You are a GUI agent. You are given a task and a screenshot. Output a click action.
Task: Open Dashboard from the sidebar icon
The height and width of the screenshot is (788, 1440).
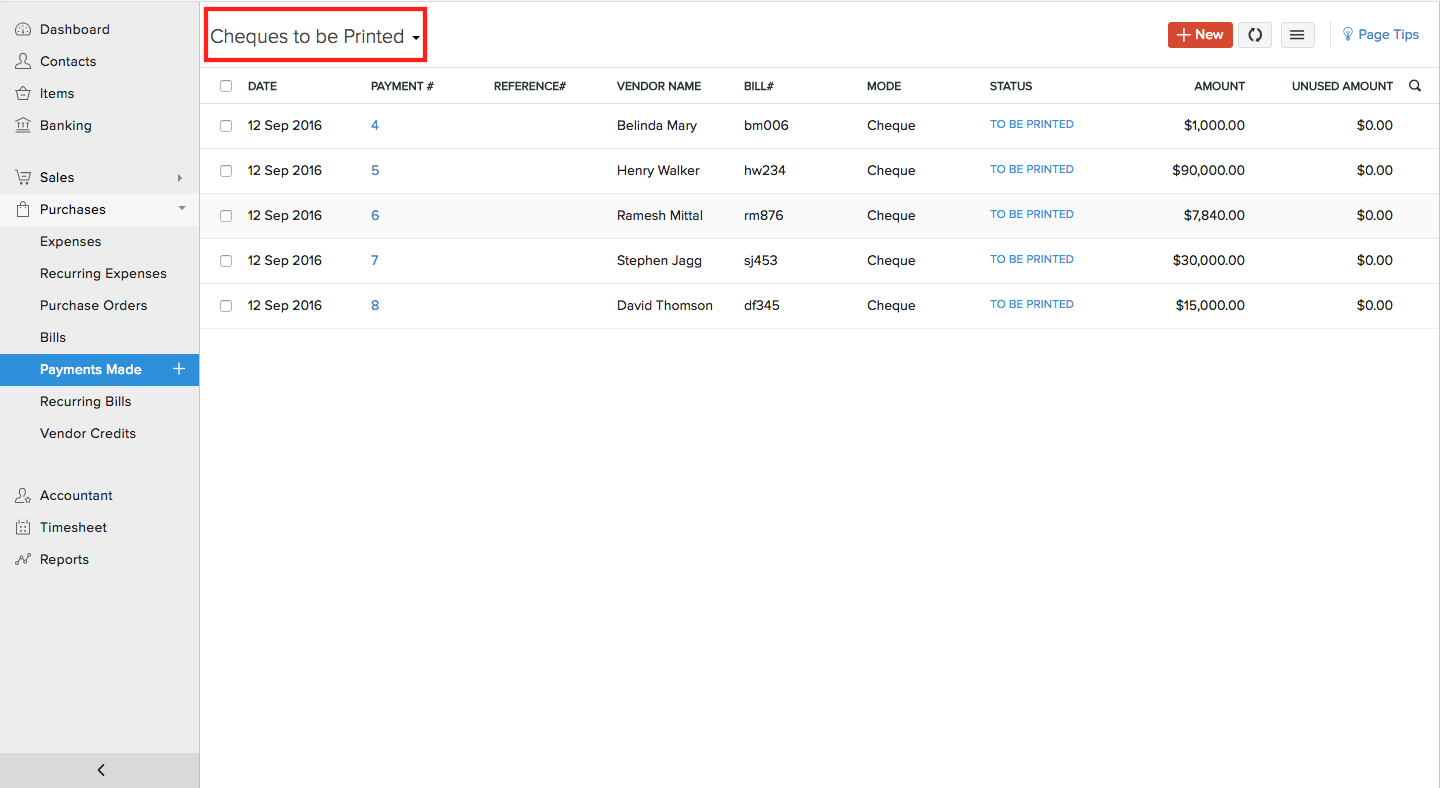coord(23,30)
